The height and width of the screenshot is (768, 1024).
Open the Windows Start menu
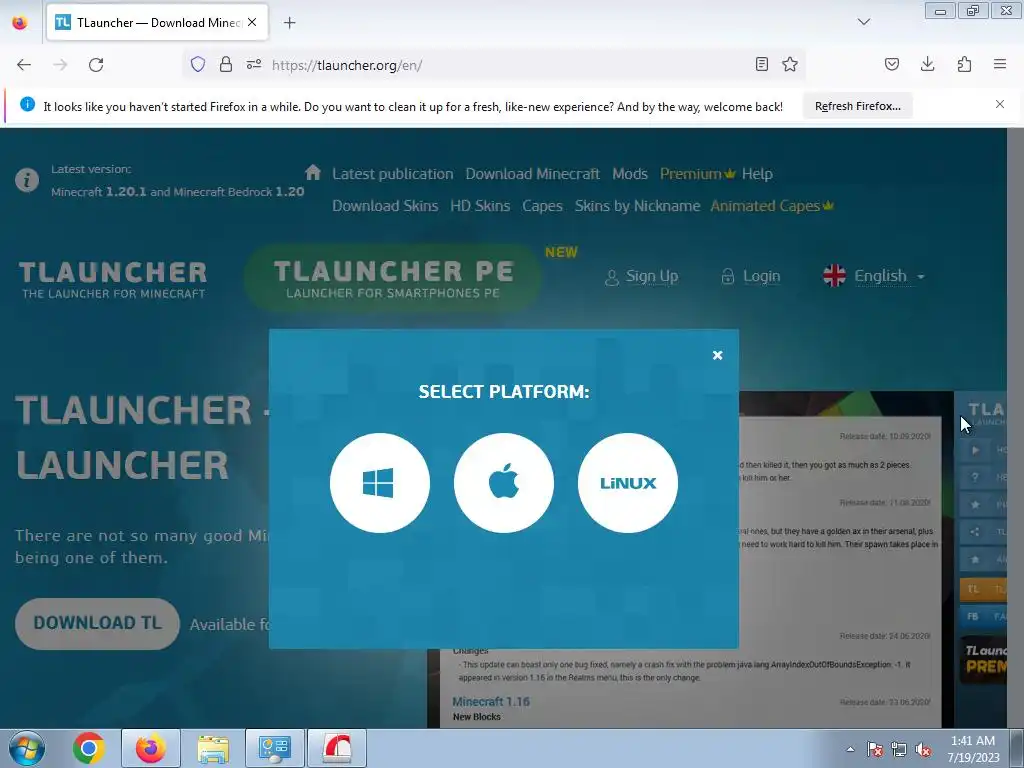26,748
